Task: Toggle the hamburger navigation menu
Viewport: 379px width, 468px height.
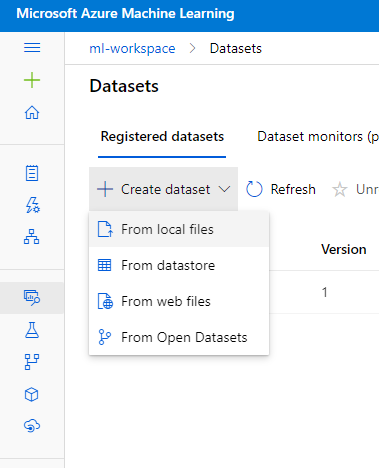Action: click(32, 48)
